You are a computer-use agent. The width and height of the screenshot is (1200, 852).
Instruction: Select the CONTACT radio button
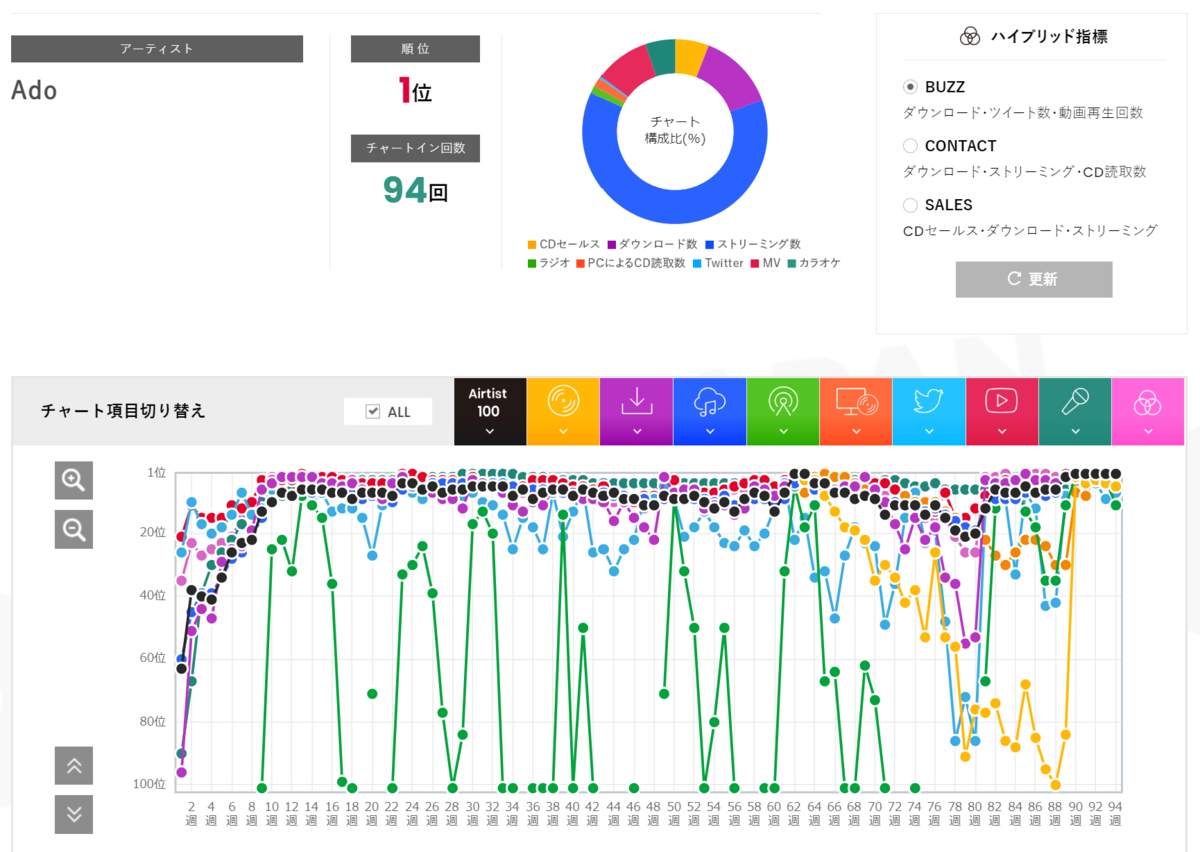click(x=910, y=146)
